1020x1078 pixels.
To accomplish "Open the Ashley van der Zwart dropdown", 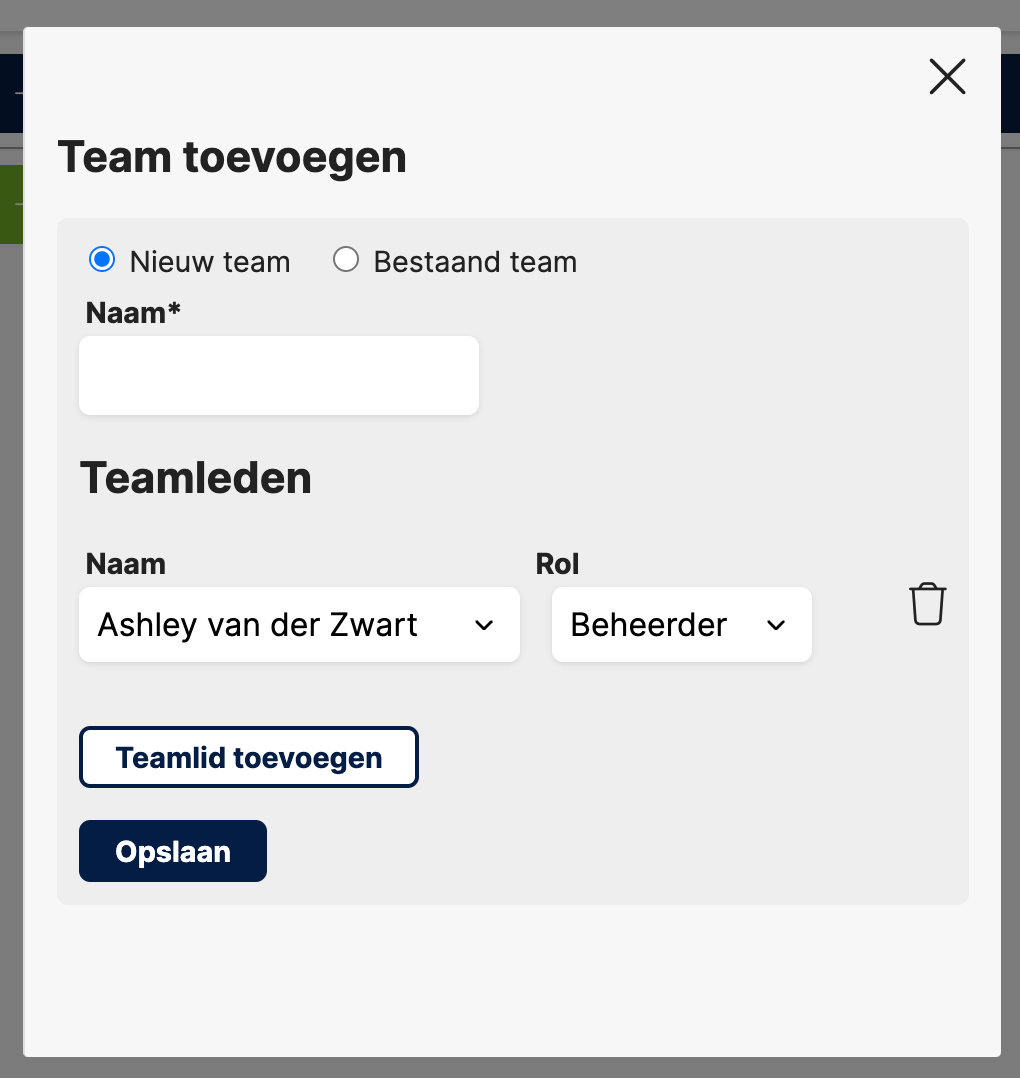I will click(299, 624).
